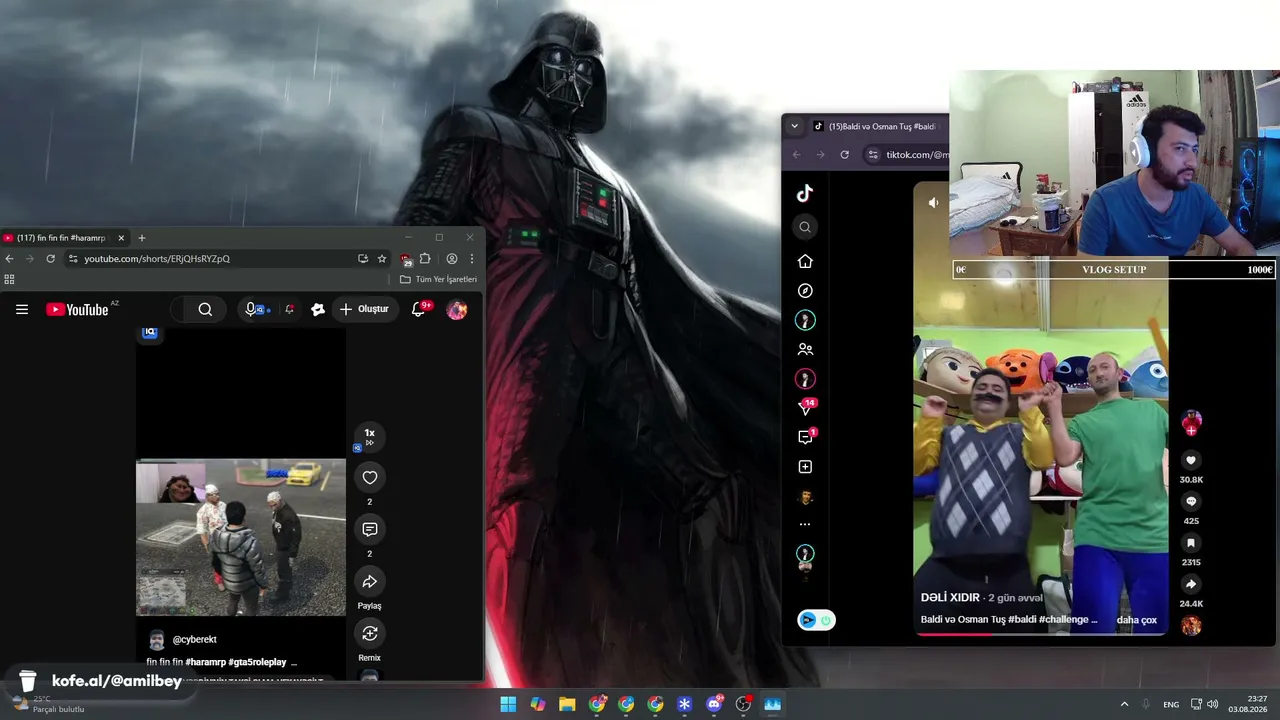Viewport: 1280px width, 720px height.
Task: Open YouTube hamburger guide menu
Action: (x=22, y=310)
